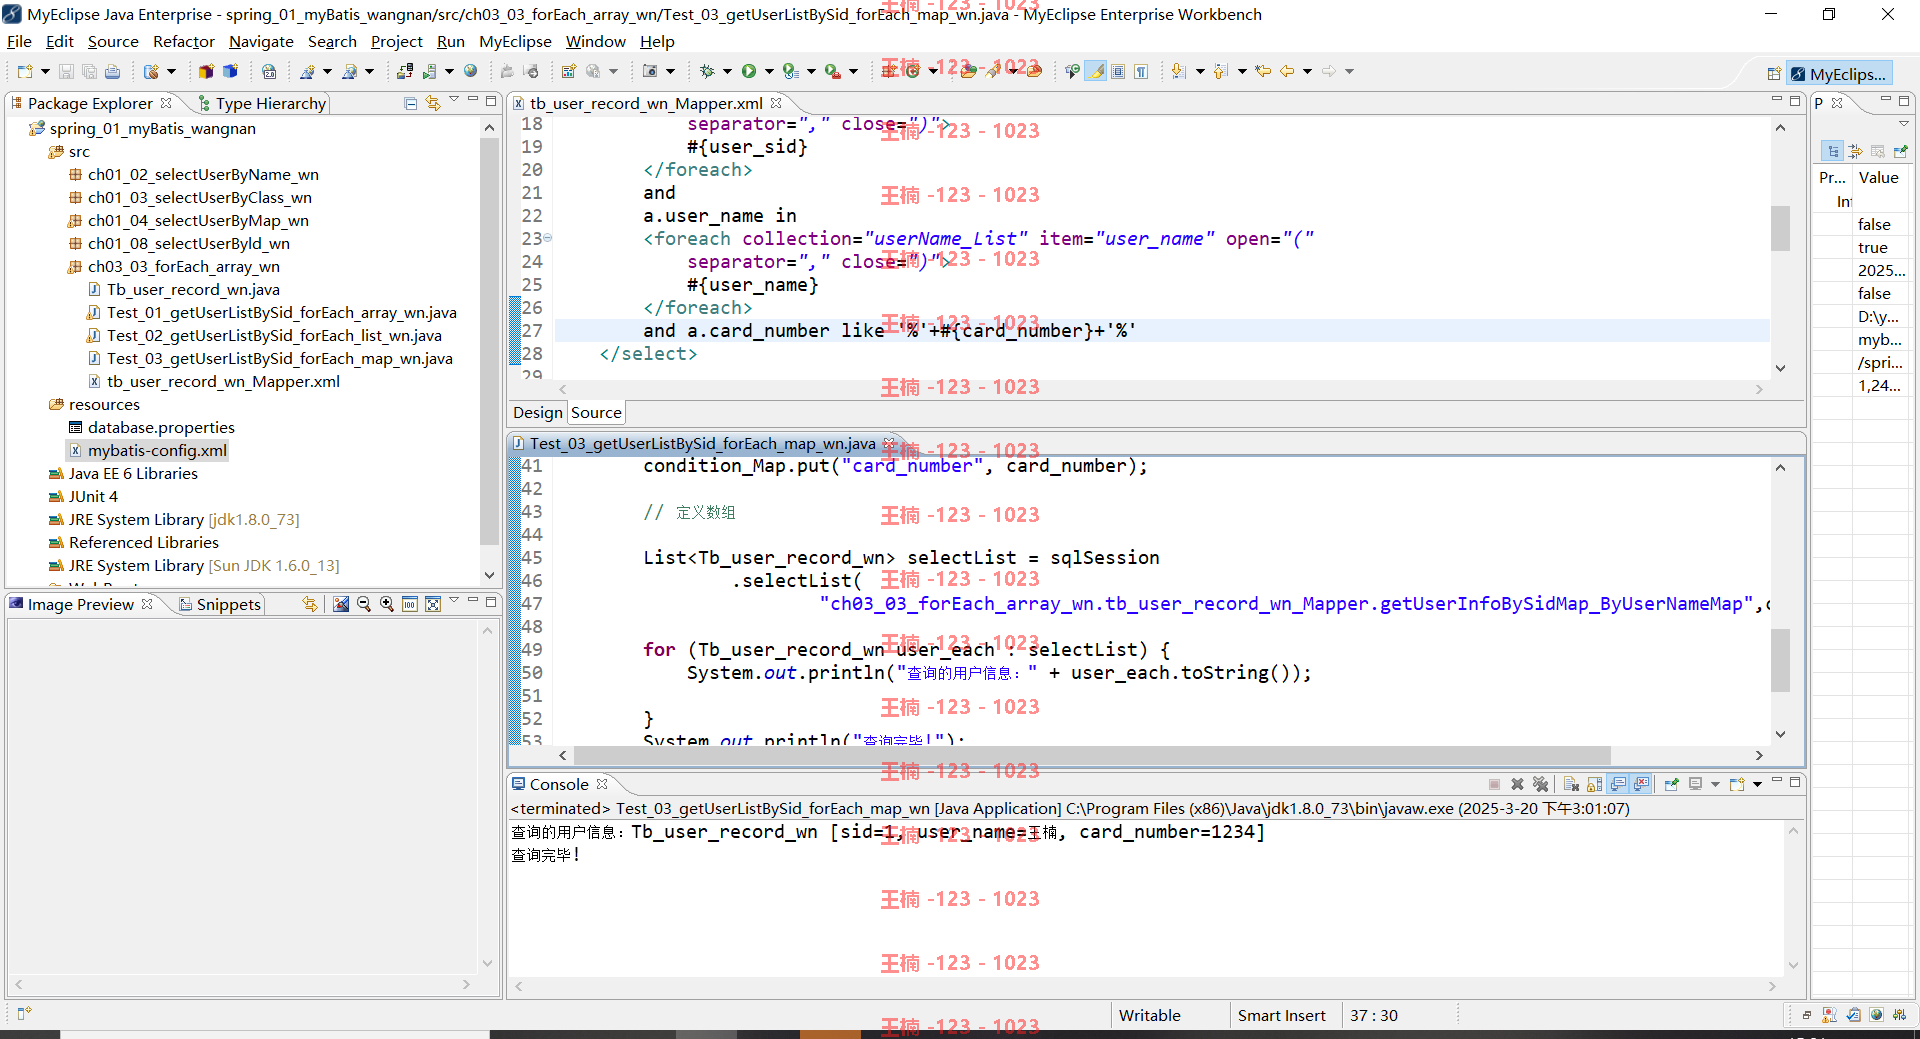1920x1039 pixels.
Task: Open dropdown next to Open Console icon
Action: (1757, 784)
